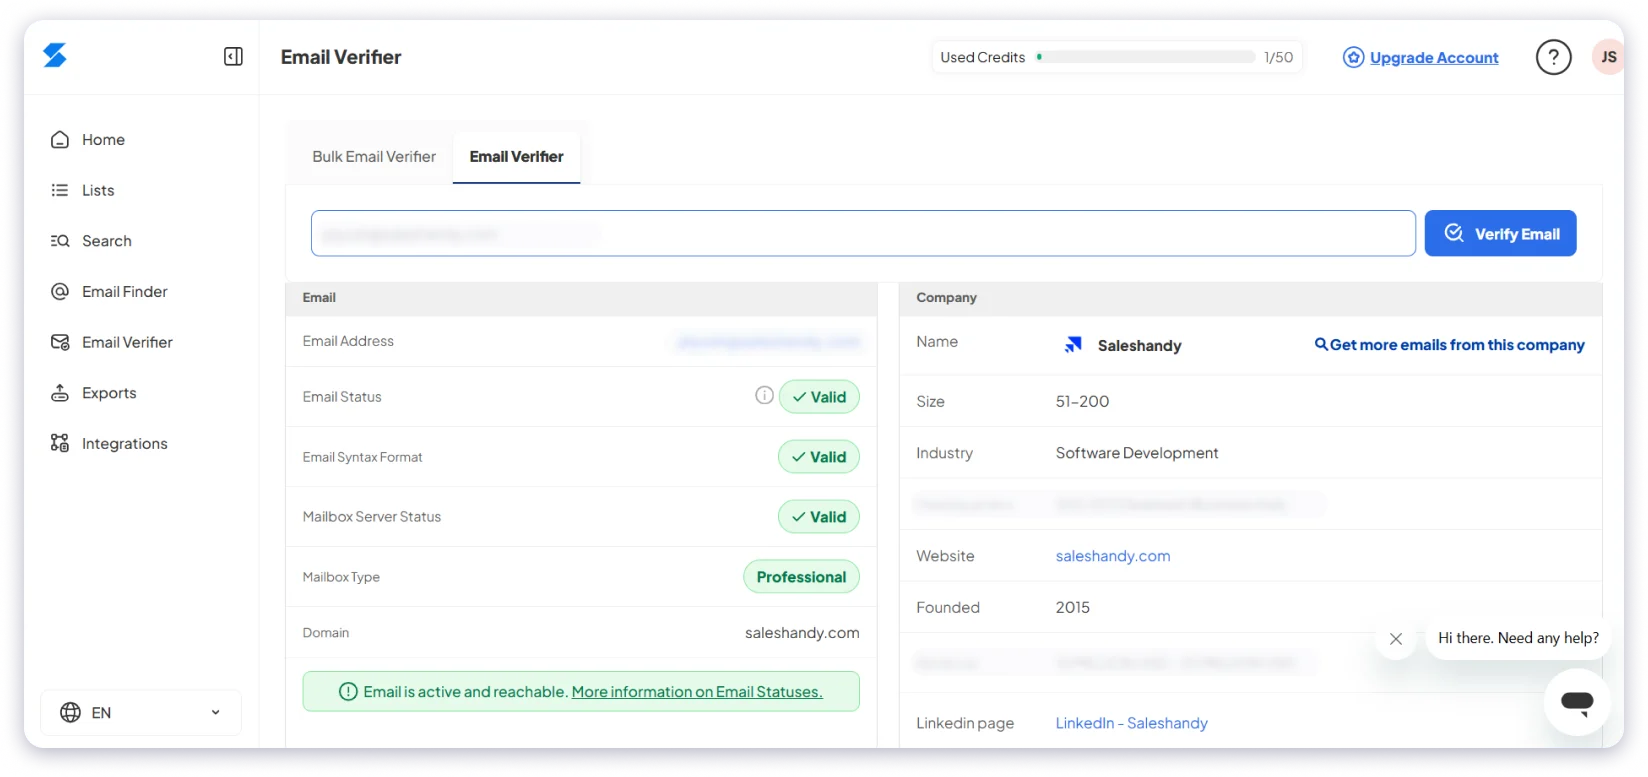The width and height of the screenshot is (1648, 777).
Task: Click the Professional mailbox type badge
Action: pos(801,577)
